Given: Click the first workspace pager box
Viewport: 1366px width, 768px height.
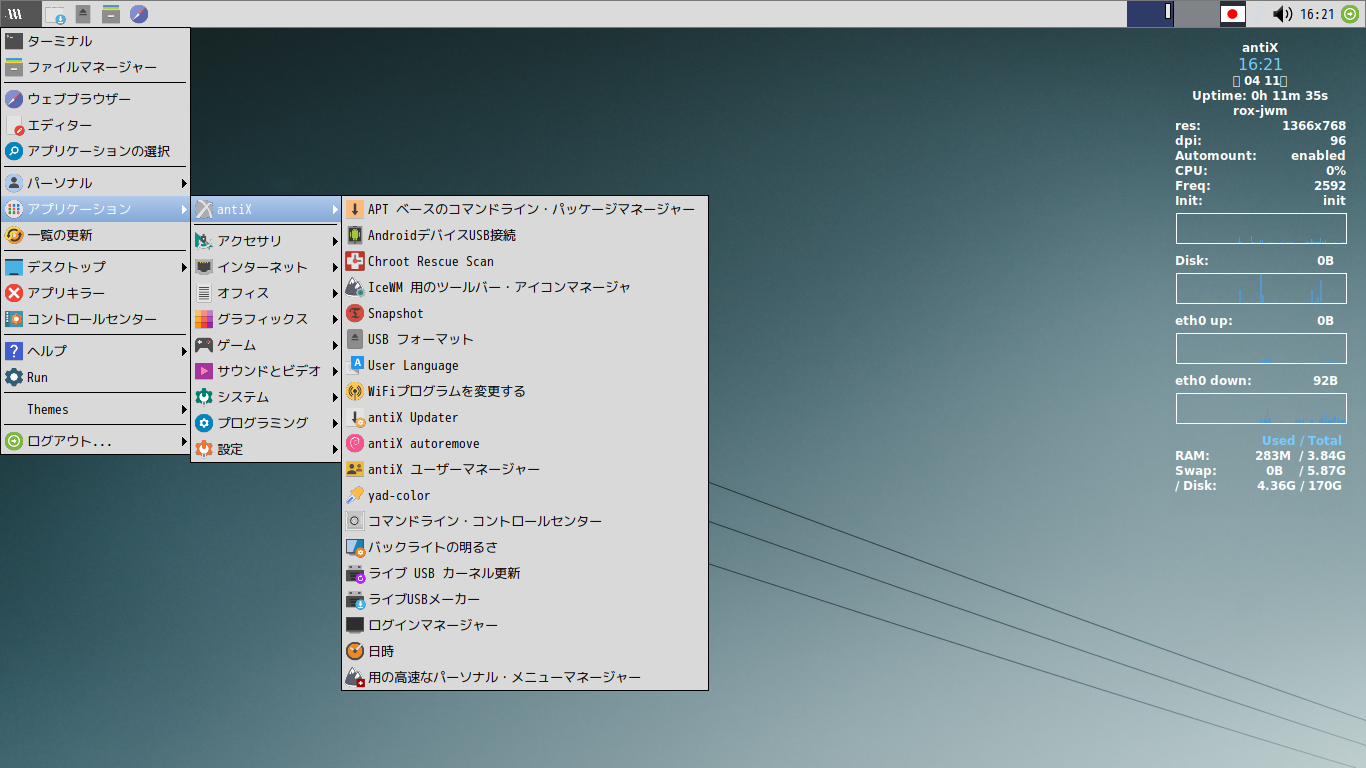Looking at the screenshot, I should 1150,14.
